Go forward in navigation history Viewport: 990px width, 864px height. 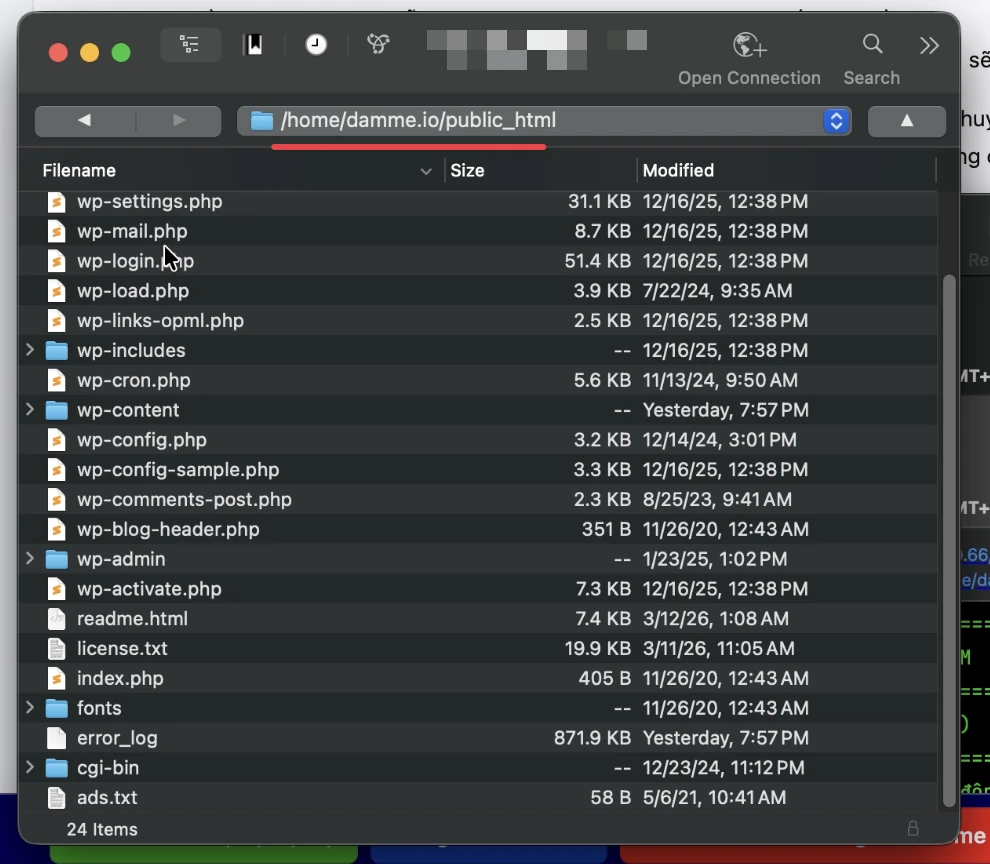[x=179, y=121]
